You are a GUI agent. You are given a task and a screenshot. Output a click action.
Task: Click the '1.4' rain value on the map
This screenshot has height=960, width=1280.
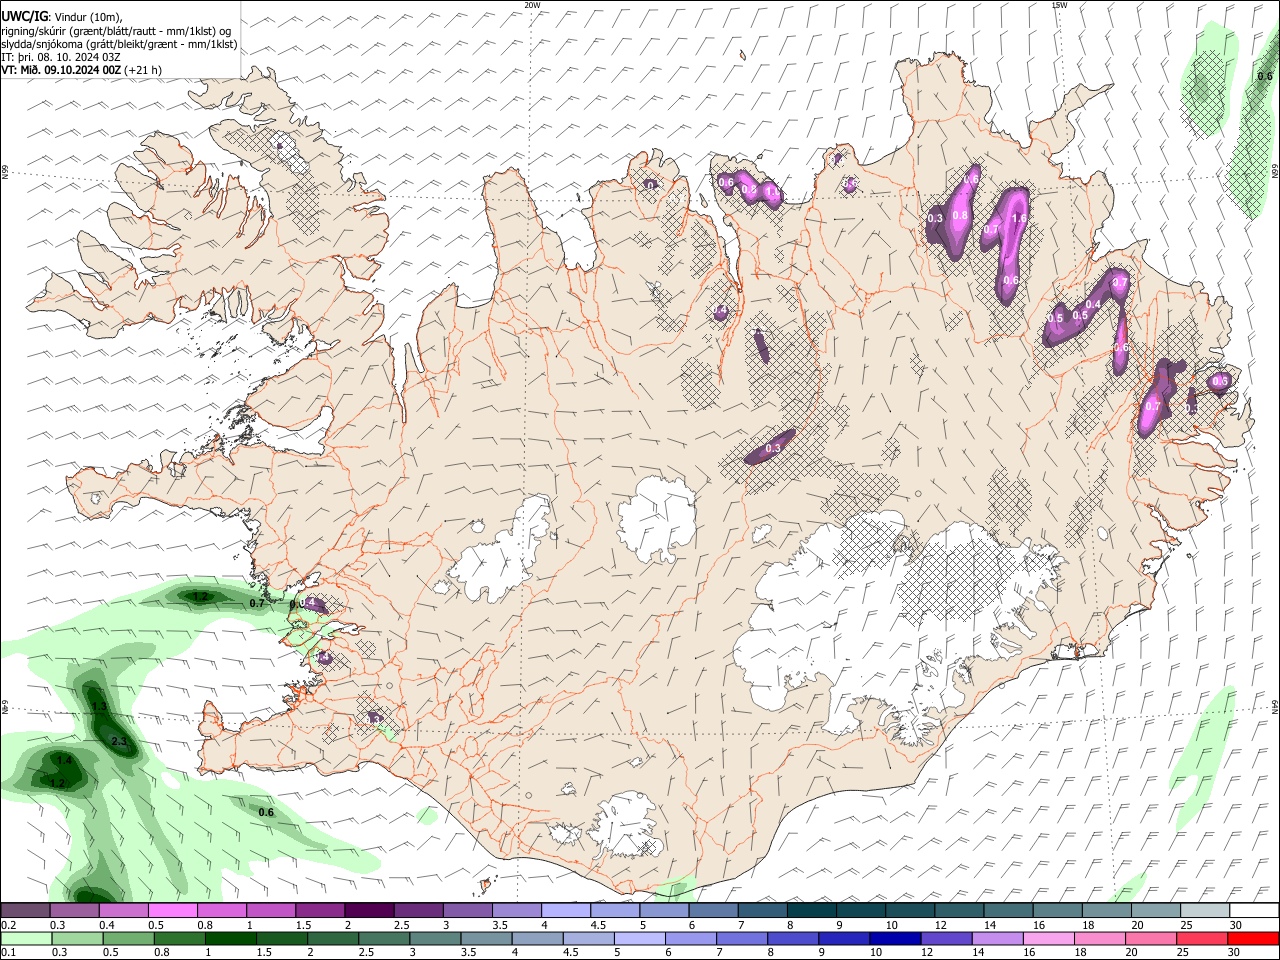pos(64,761)
